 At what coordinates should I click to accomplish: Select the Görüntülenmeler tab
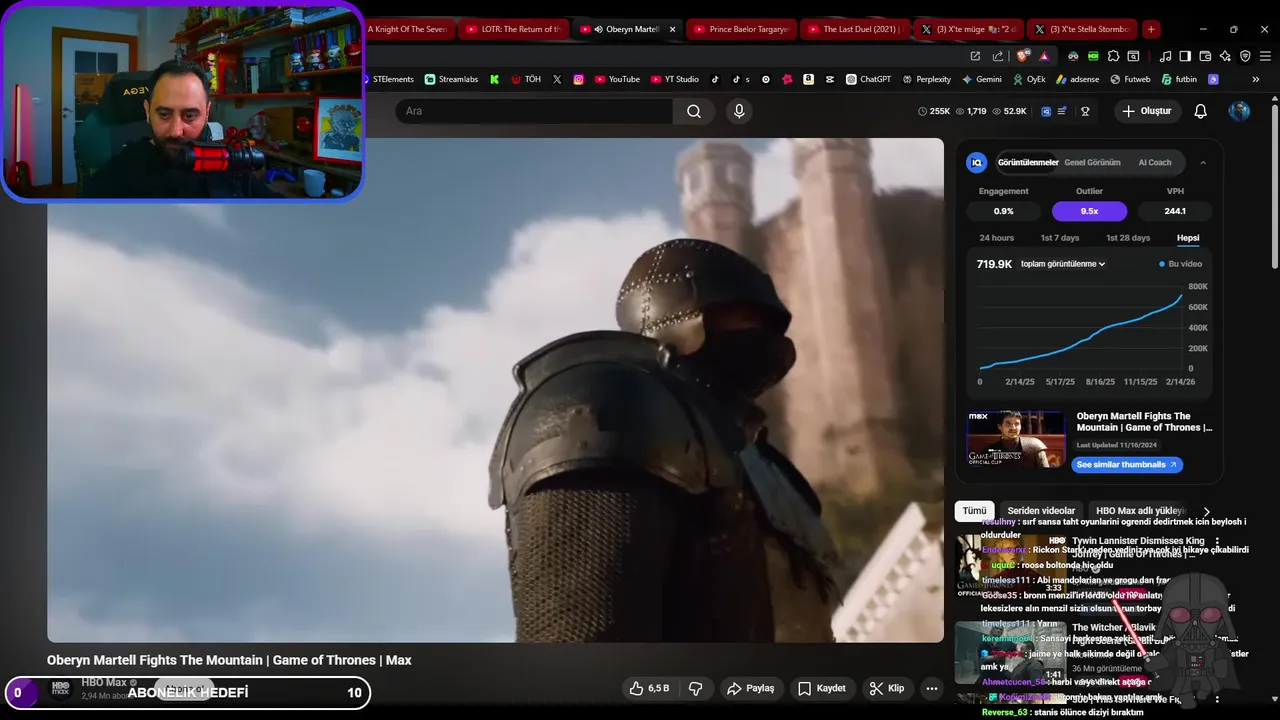tap(1028, 162)
